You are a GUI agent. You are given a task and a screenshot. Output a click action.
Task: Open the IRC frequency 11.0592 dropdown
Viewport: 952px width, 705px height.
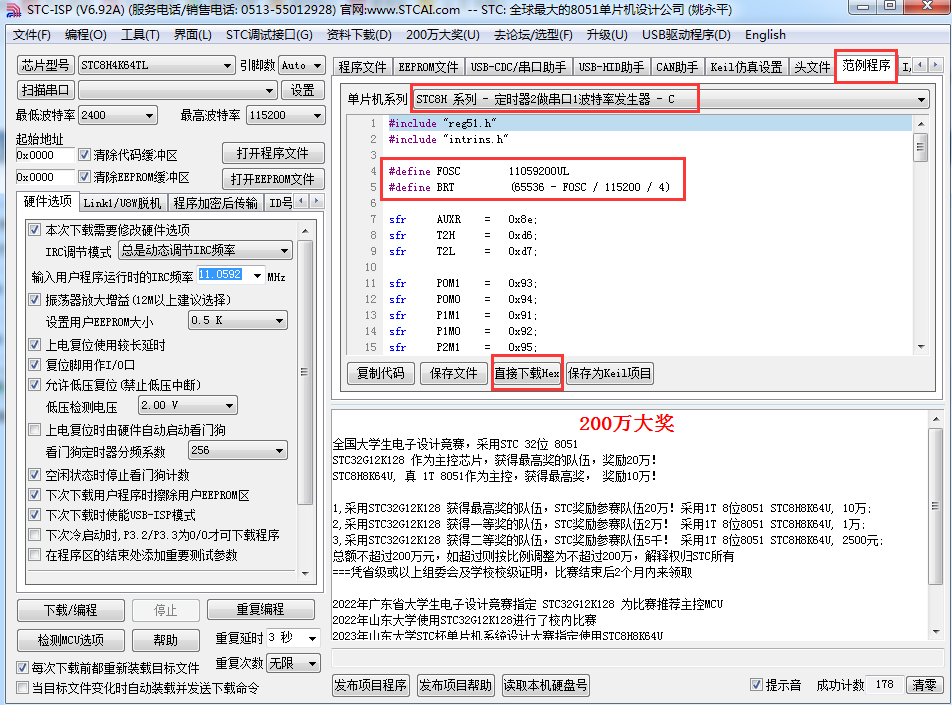click(x=257, y=276)
